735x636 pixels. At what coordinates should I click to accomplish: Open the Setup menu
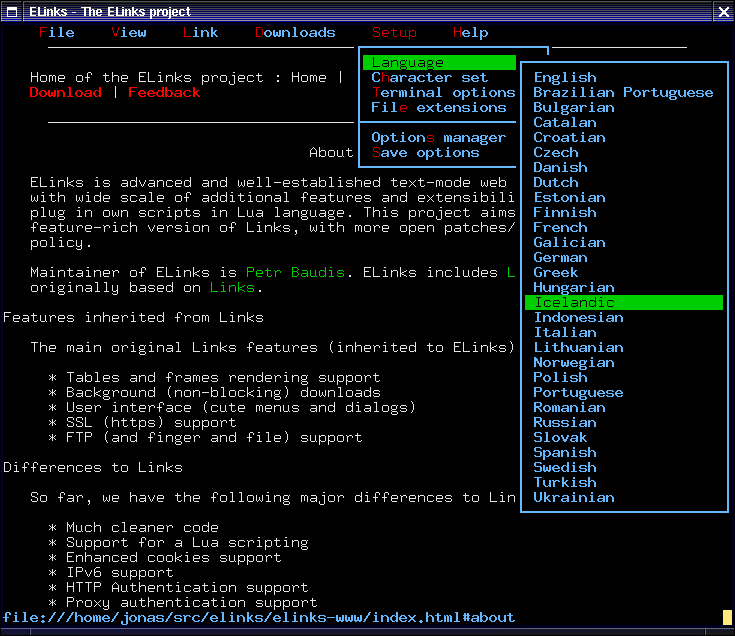(x=394, y=32)
